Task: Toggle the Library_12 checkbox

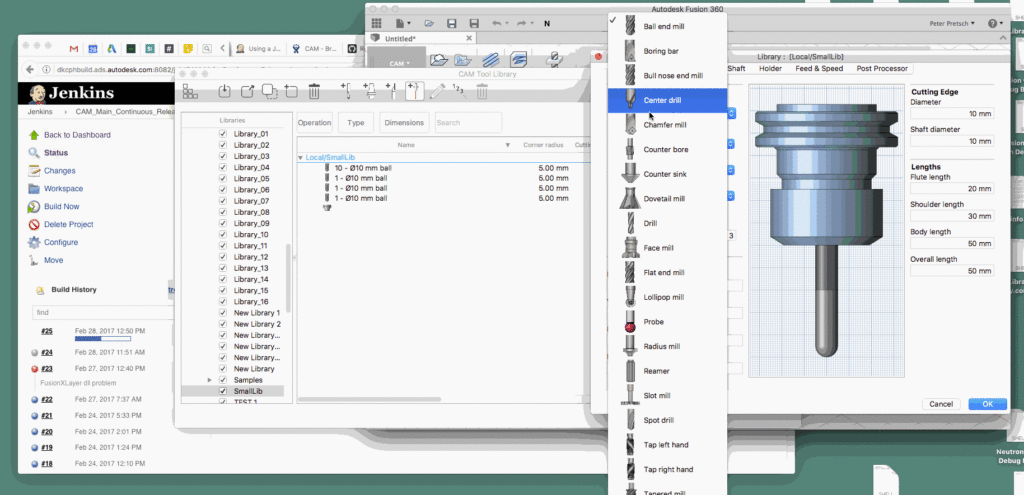Action: 223,257
